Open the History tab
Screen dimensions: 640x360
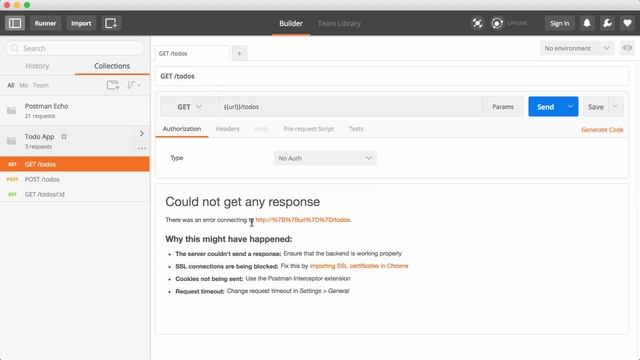37,66
